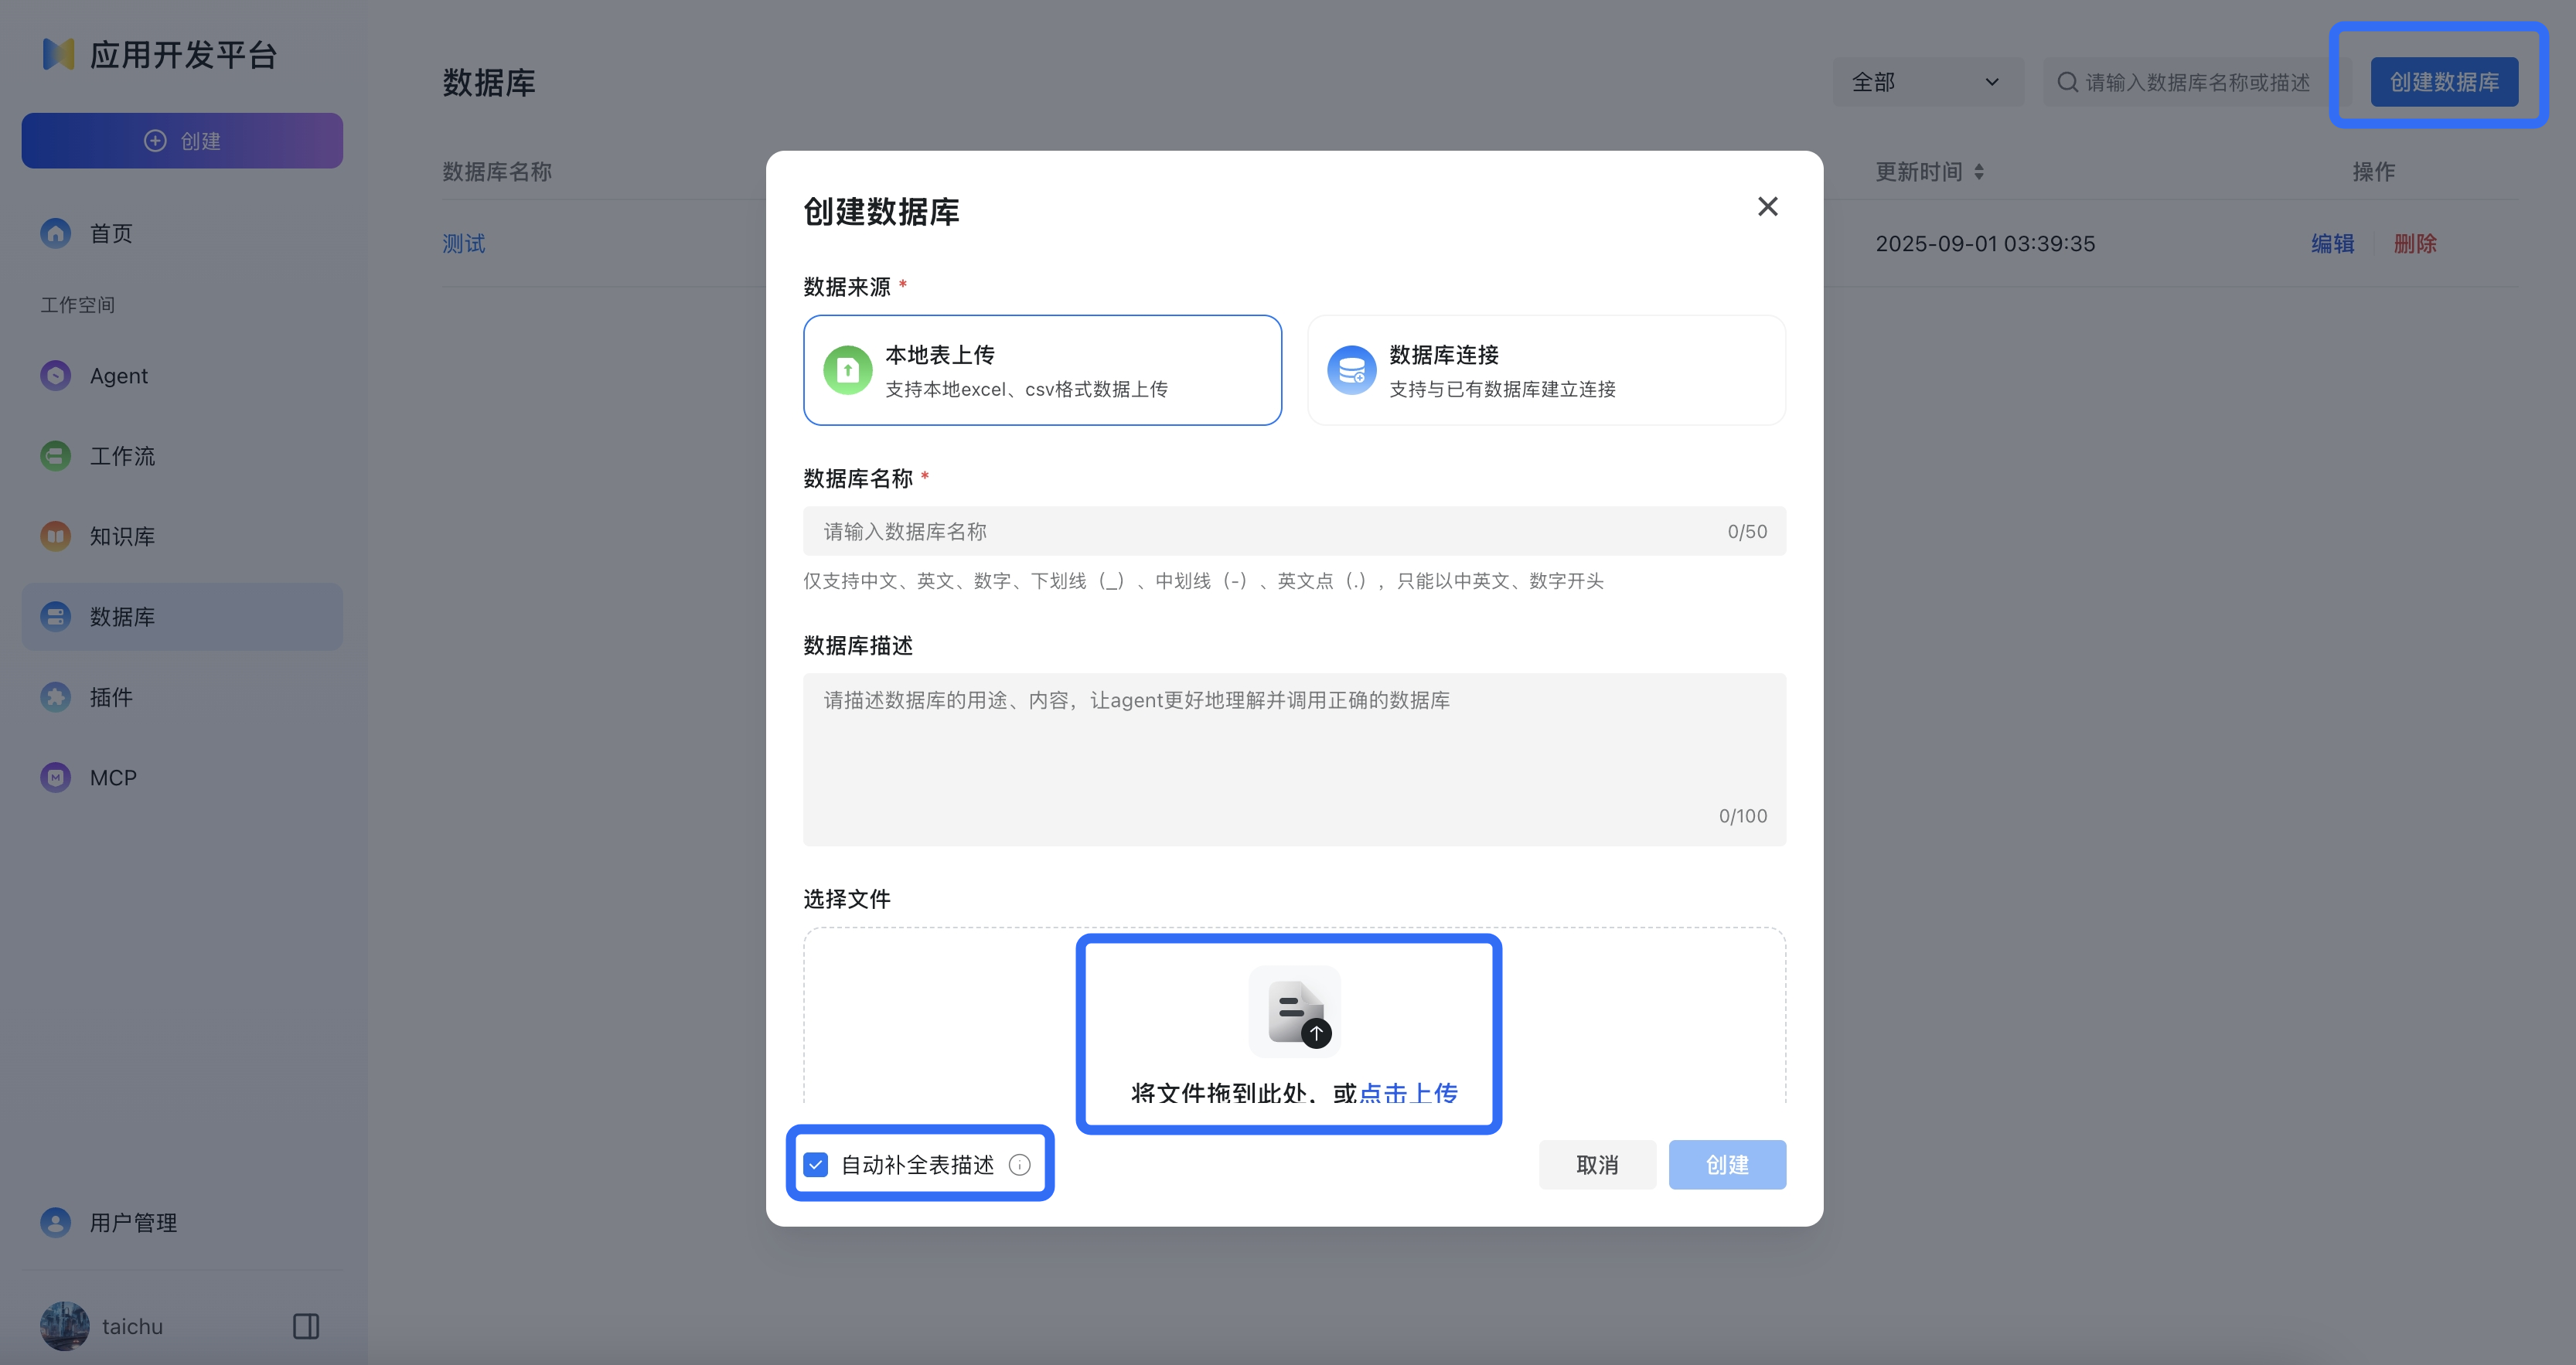This screenshot has height=1365, width=2576.
Task: Click the info icon beside 自动补全表描述
Action: [1021, 1164]
